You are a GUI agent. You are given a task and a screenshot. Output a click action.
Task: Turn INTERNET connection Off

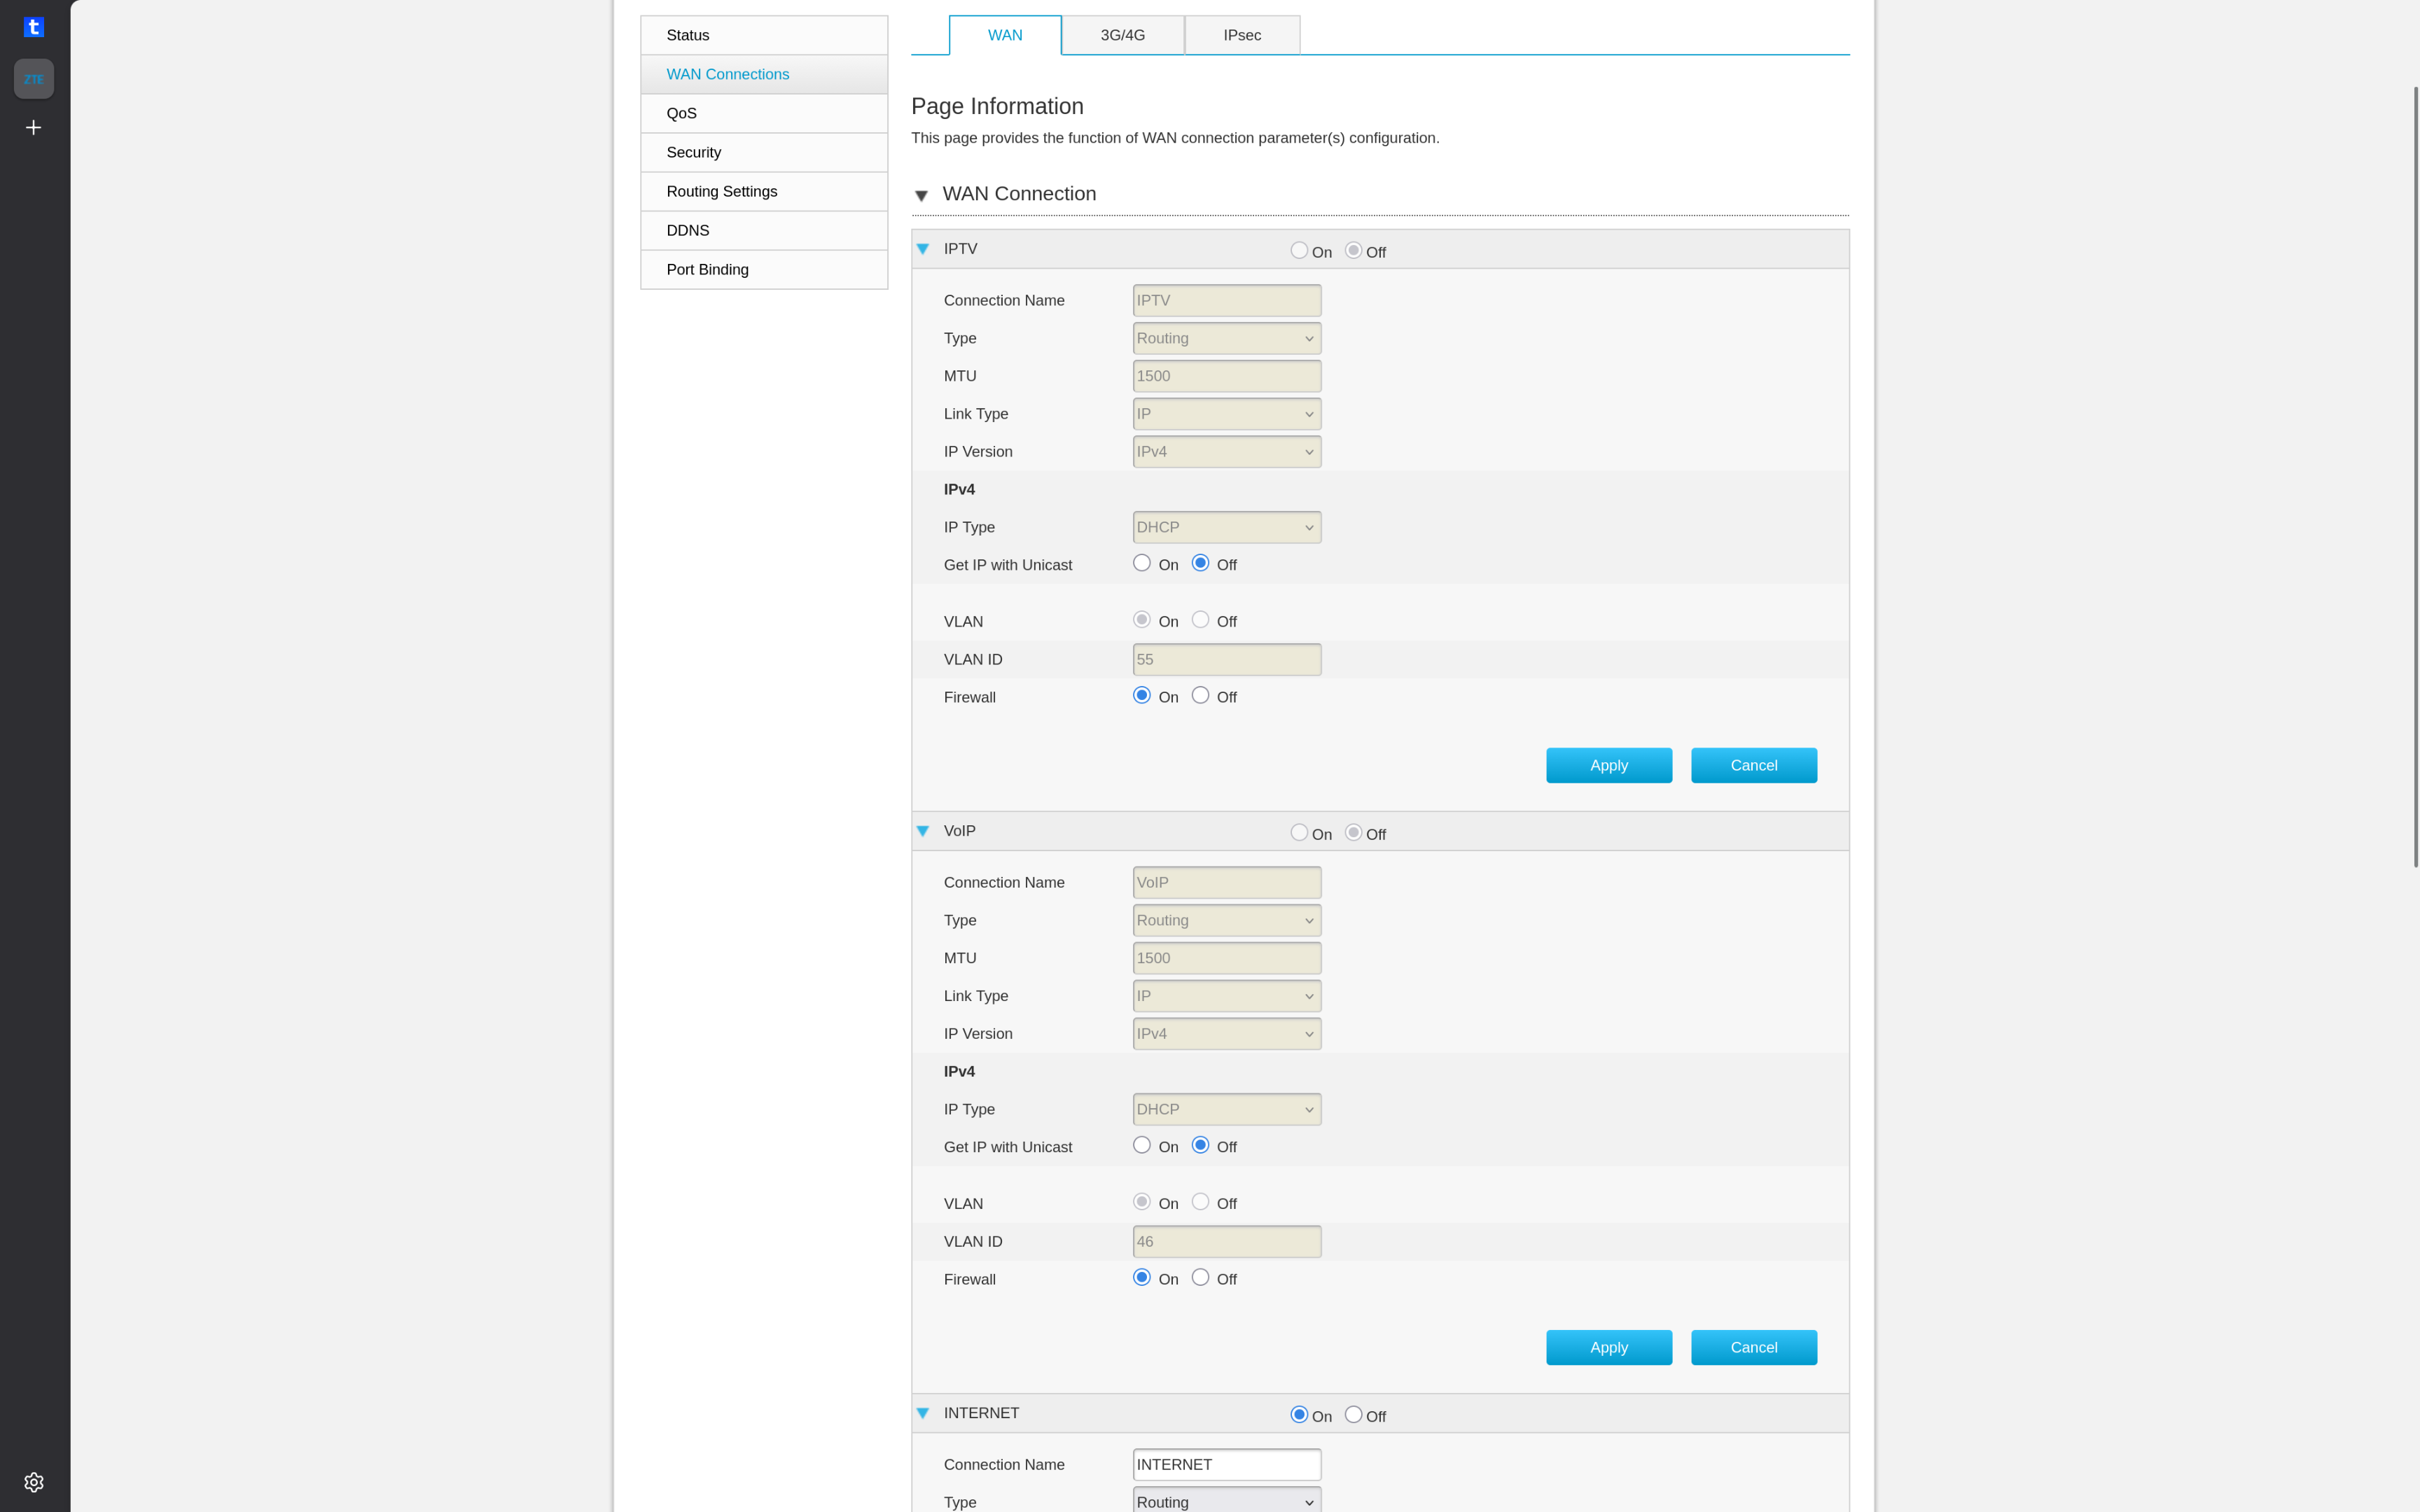pos(1353,1414)
